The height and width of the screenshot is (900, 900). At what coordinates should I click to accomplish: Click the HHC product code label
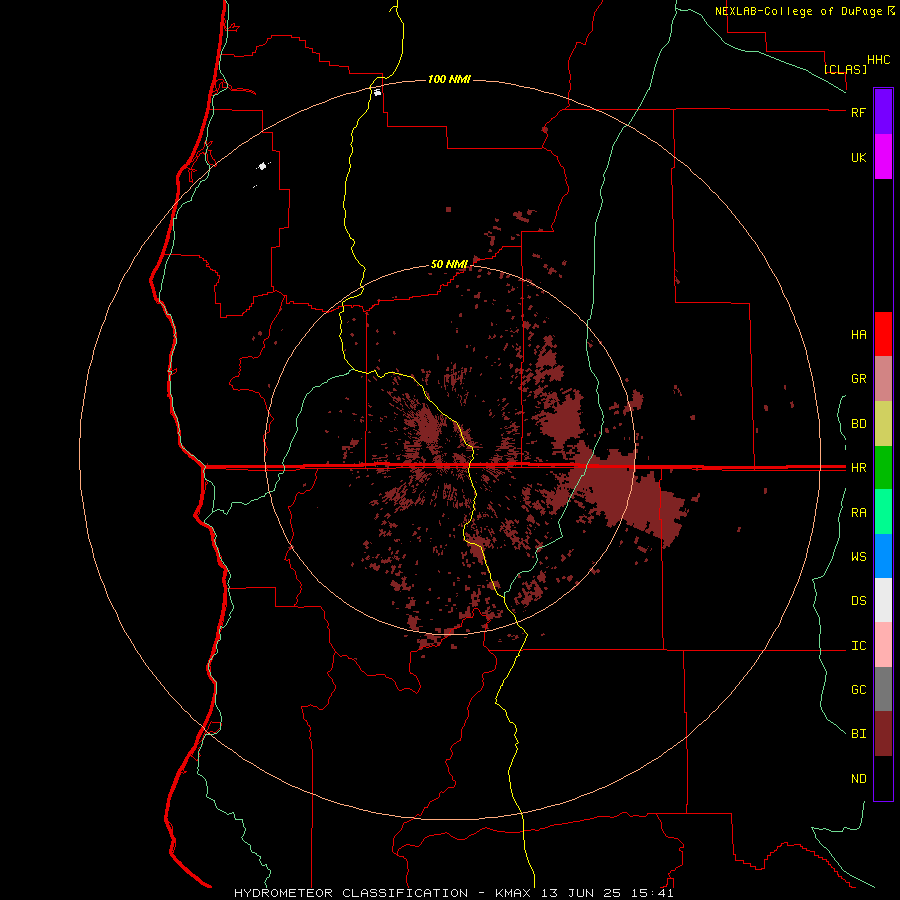point(879,60)
